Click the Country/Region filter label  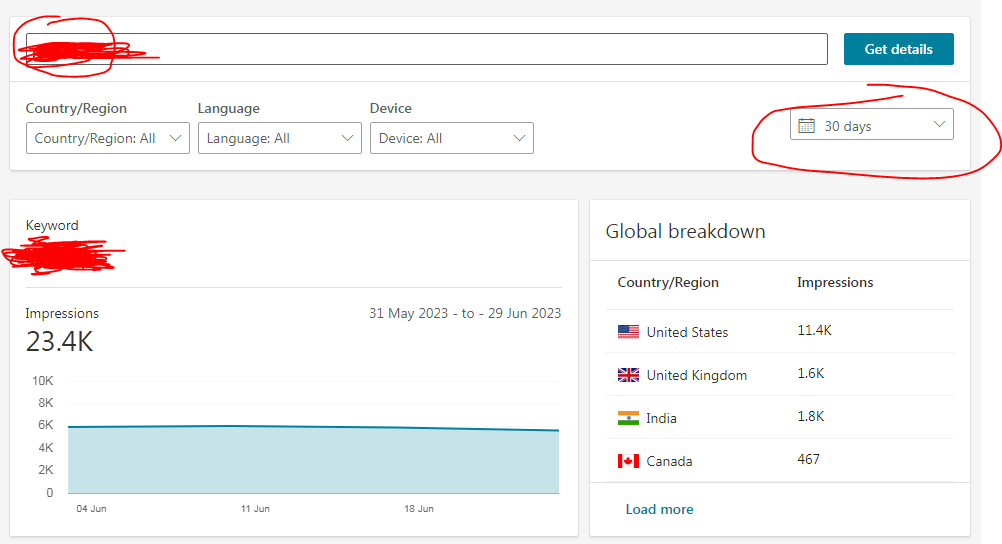coord(76,109)
